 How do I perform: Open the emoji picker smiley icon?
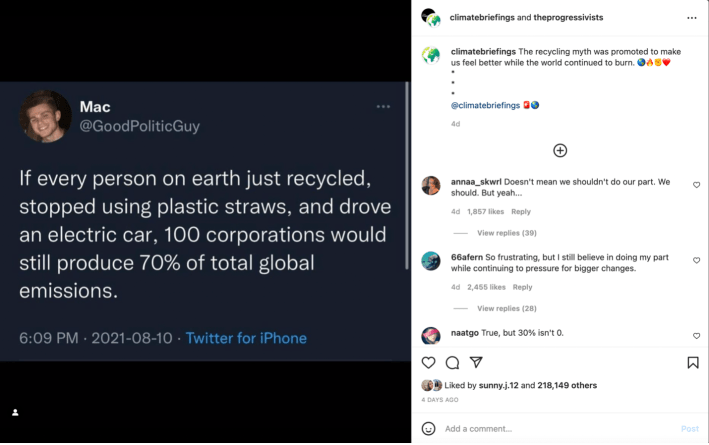tap(429, 428)
